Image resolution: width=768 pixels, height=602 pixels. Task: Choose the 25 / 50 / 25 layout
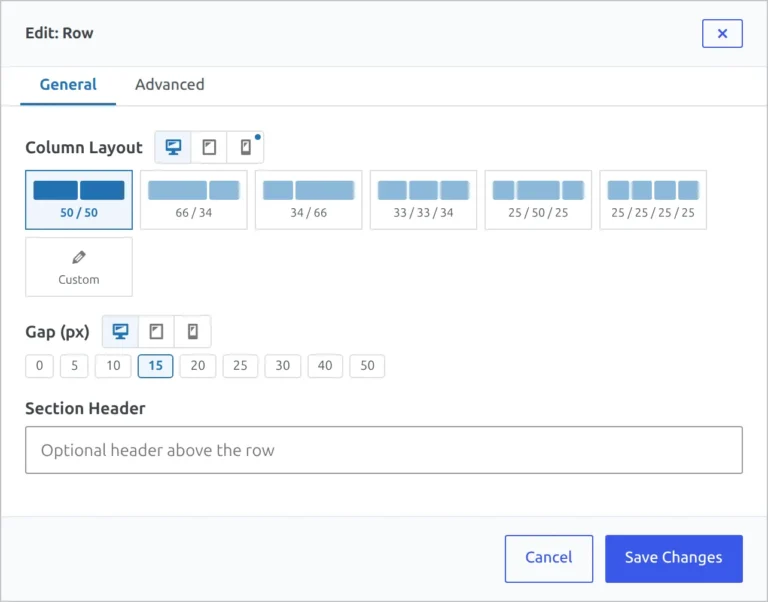(x=538, y=199)
